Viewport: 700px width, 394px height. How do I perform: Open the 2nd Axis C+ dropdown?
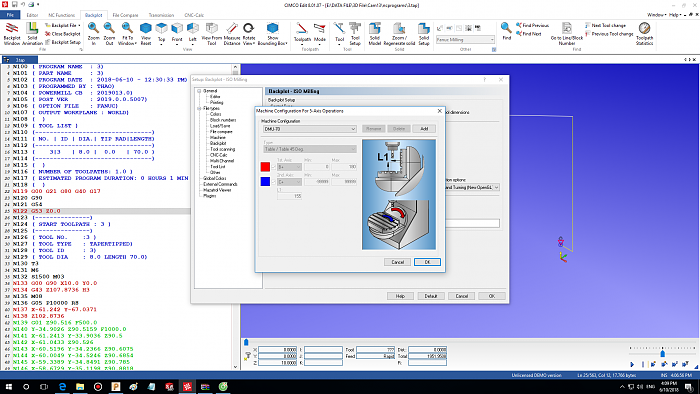coord(289,182)
